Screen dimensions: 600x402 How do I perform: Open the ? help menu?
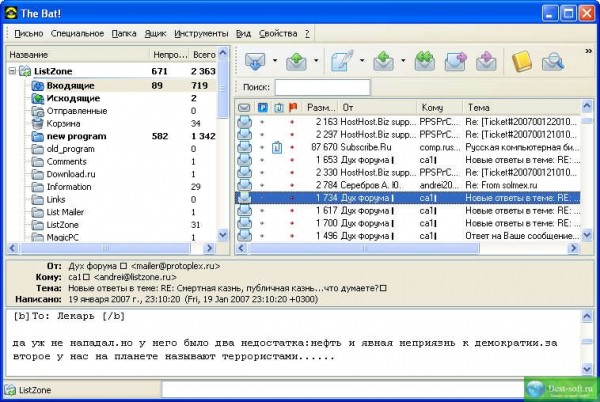307,34
